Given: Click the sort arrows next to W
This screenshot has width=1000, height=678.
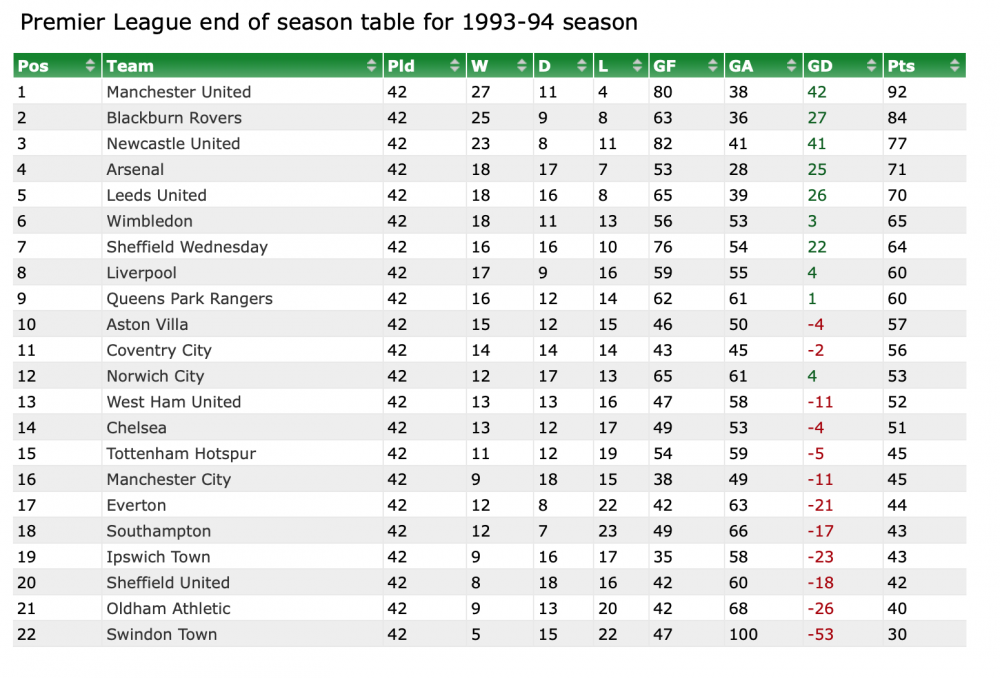Looking at the screenshot, I should point(521,66).
